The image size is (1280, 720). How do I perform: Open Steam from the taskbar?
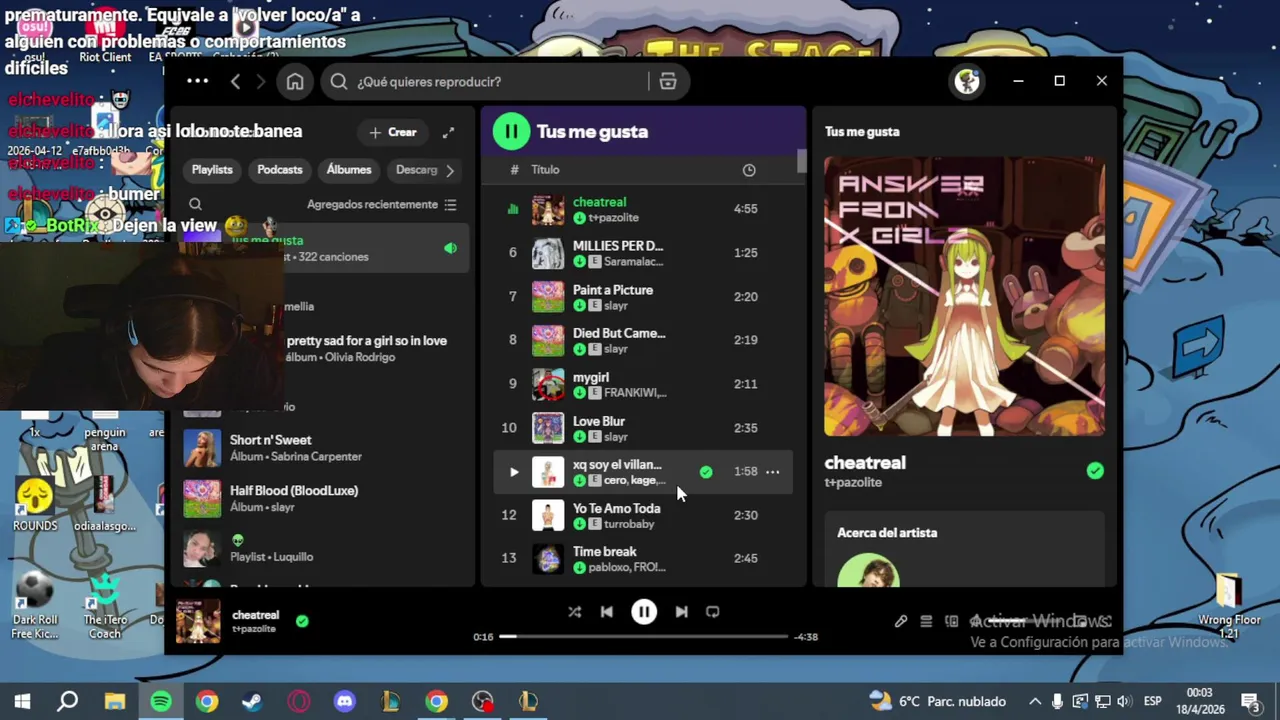(252, 701)
